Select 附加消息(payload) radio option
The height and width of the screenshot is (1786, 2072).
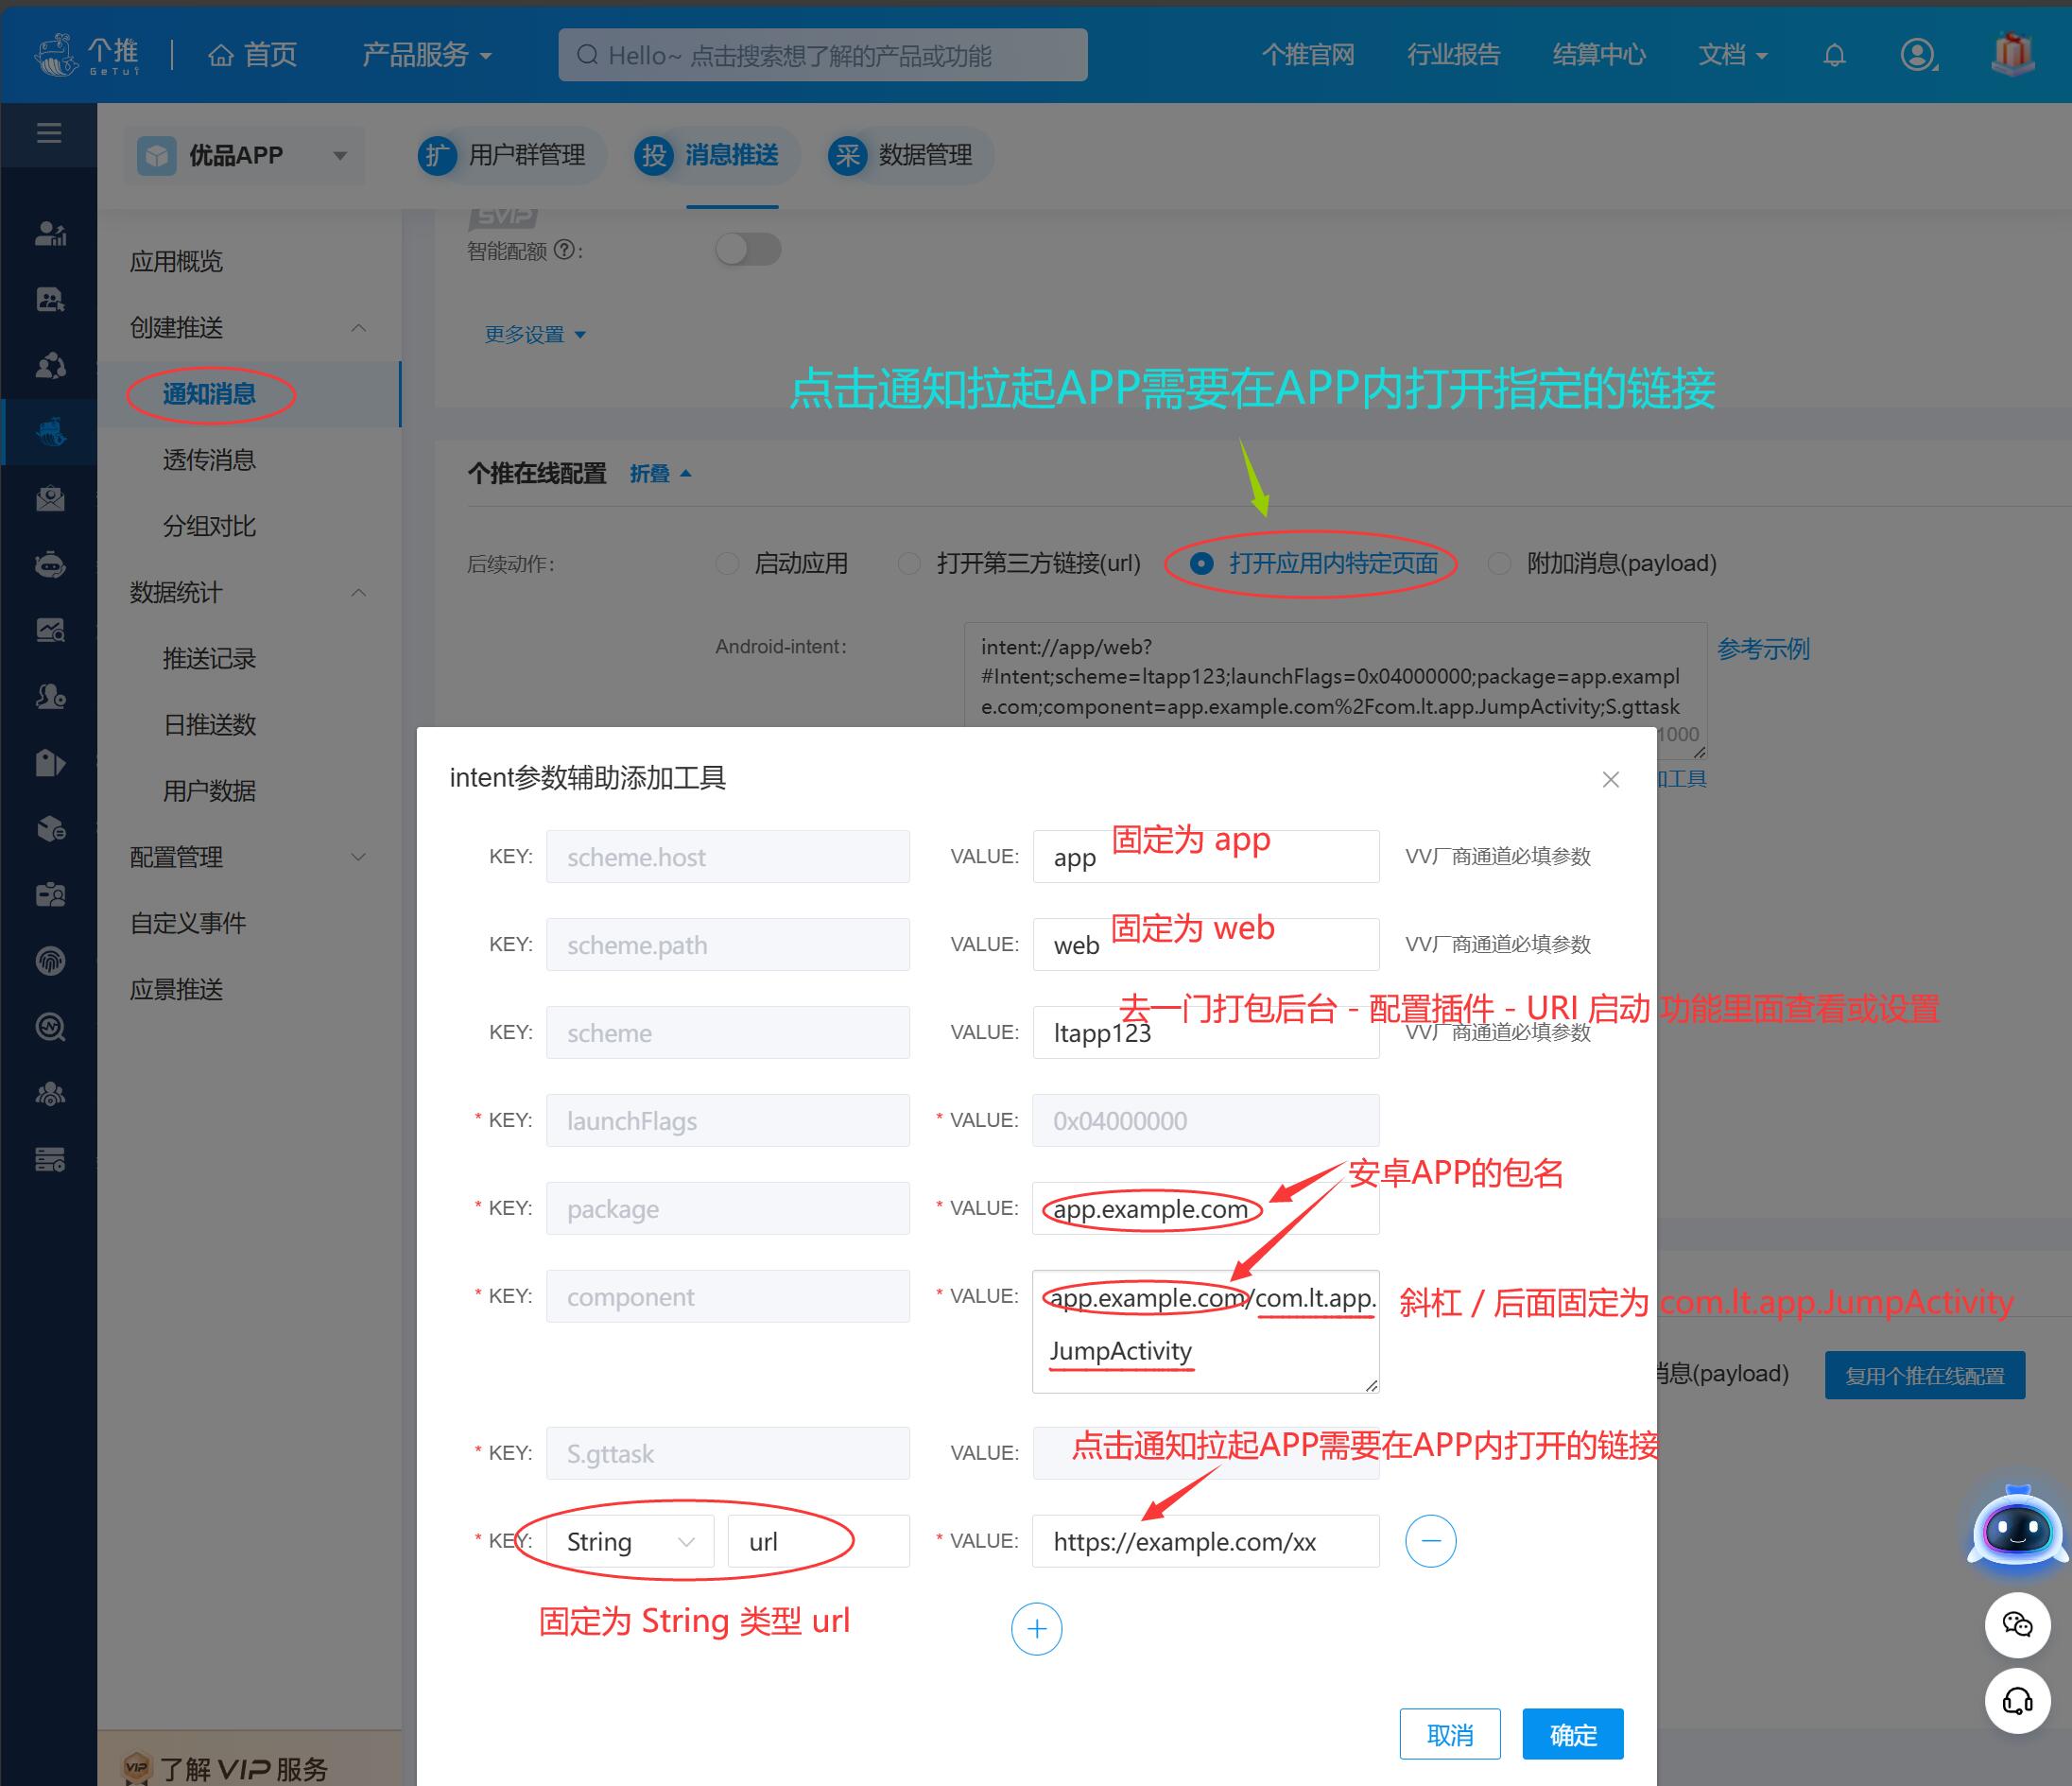pos(1499,564)
